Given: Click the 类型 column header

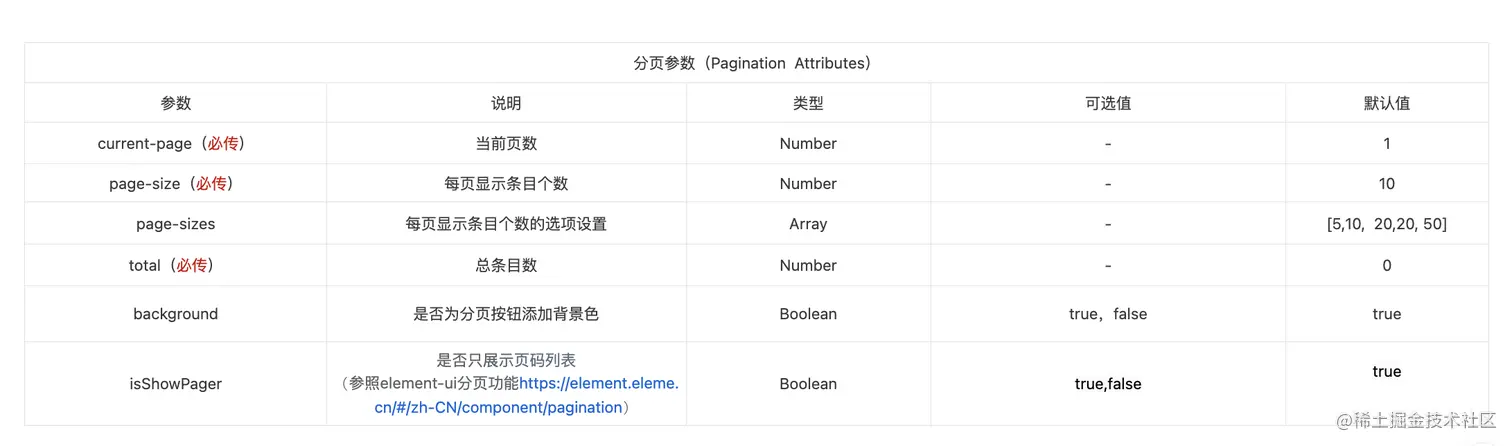Looking at the screenshot, I should [x=808, y=103].
